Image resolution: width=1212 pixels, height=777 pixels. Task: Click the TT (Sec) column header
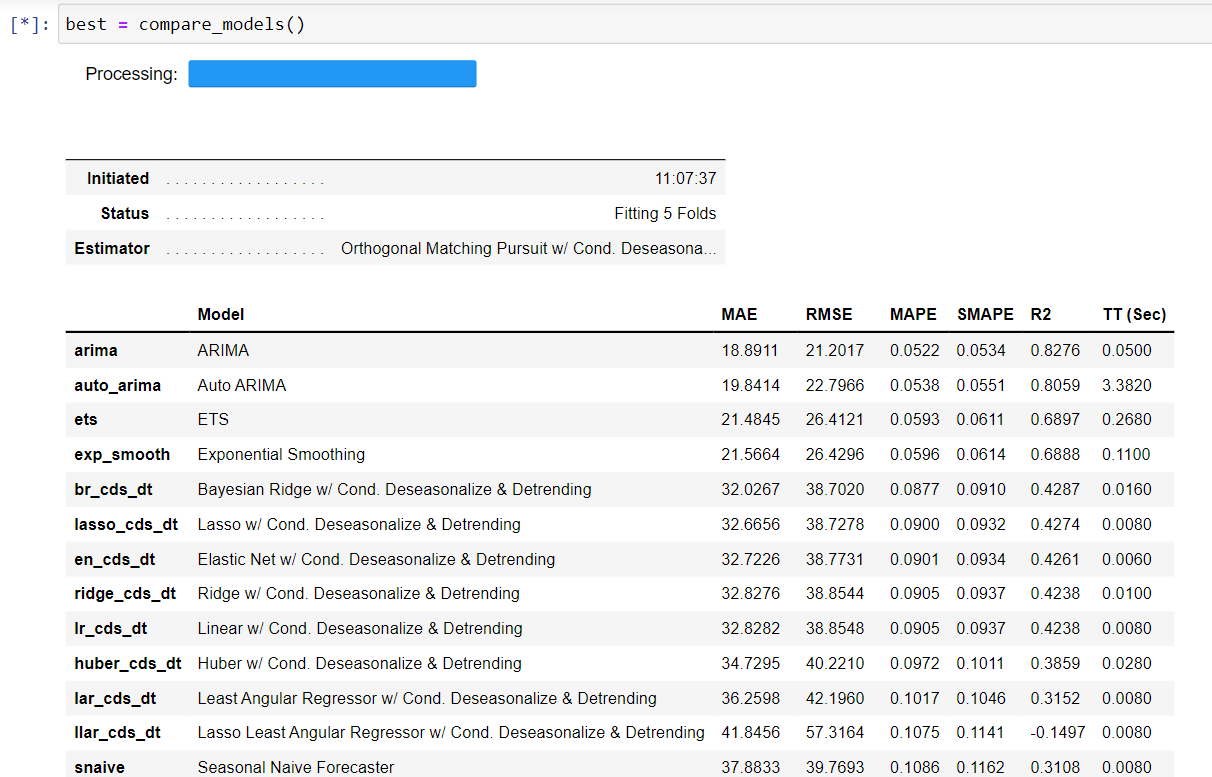(x=1133, y=314)
